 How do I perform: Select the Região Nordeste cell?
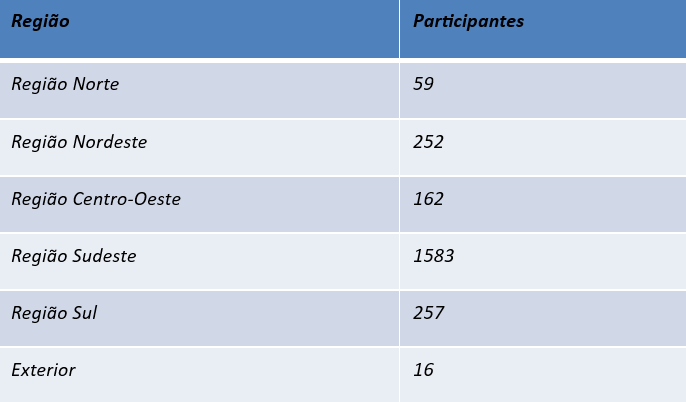[x=199, y=147]
